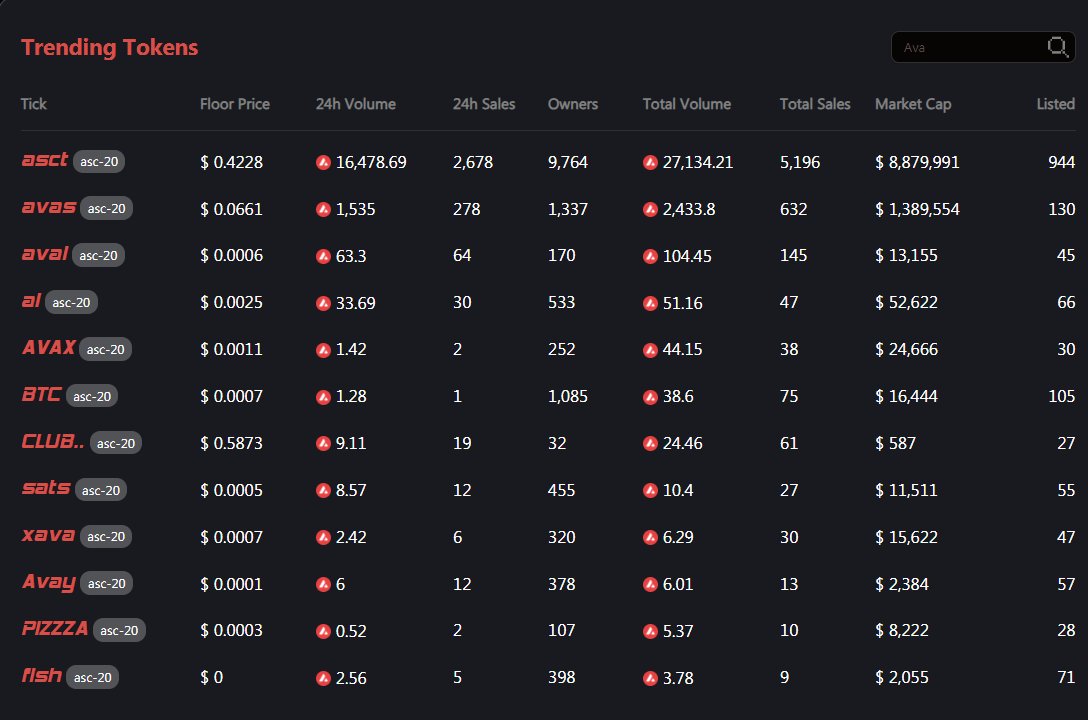Open the aval token link

(x=44, y=254)
